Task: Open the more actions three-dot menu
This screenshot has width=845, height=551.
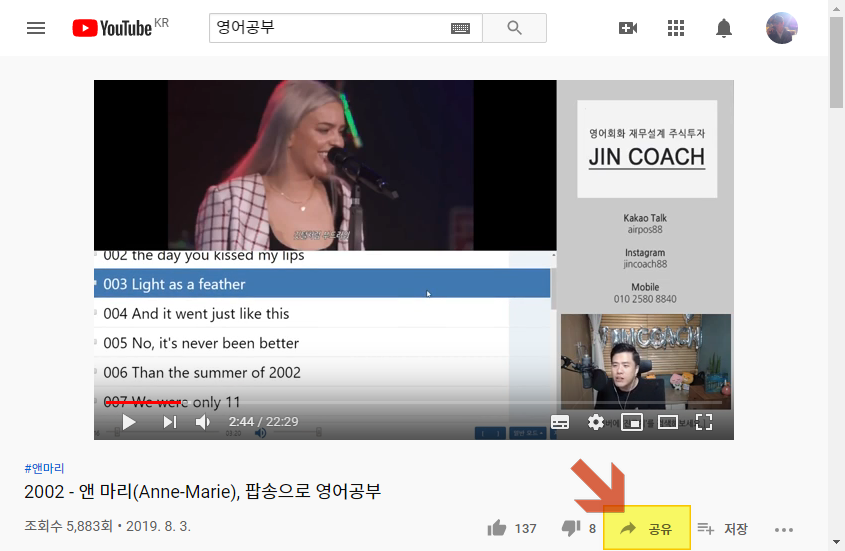Action: (x=784, y=530)
